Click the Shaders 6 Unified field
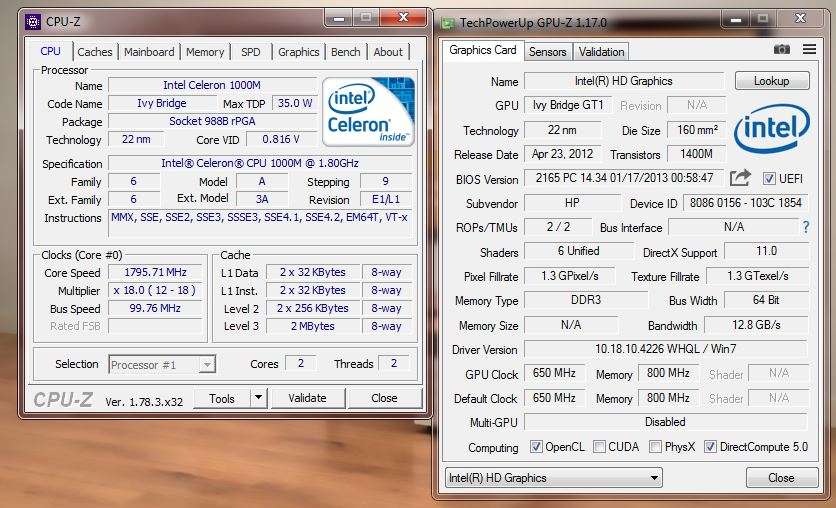836x508 pixels. click(x=579, y=251)
